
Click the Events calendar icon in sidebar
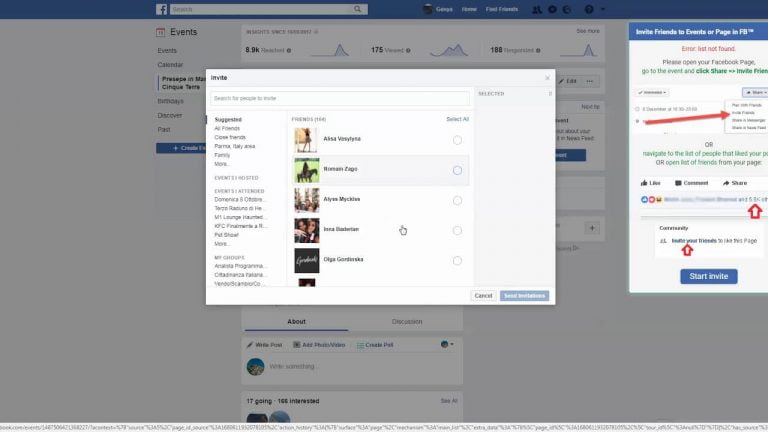coord(160,32)
